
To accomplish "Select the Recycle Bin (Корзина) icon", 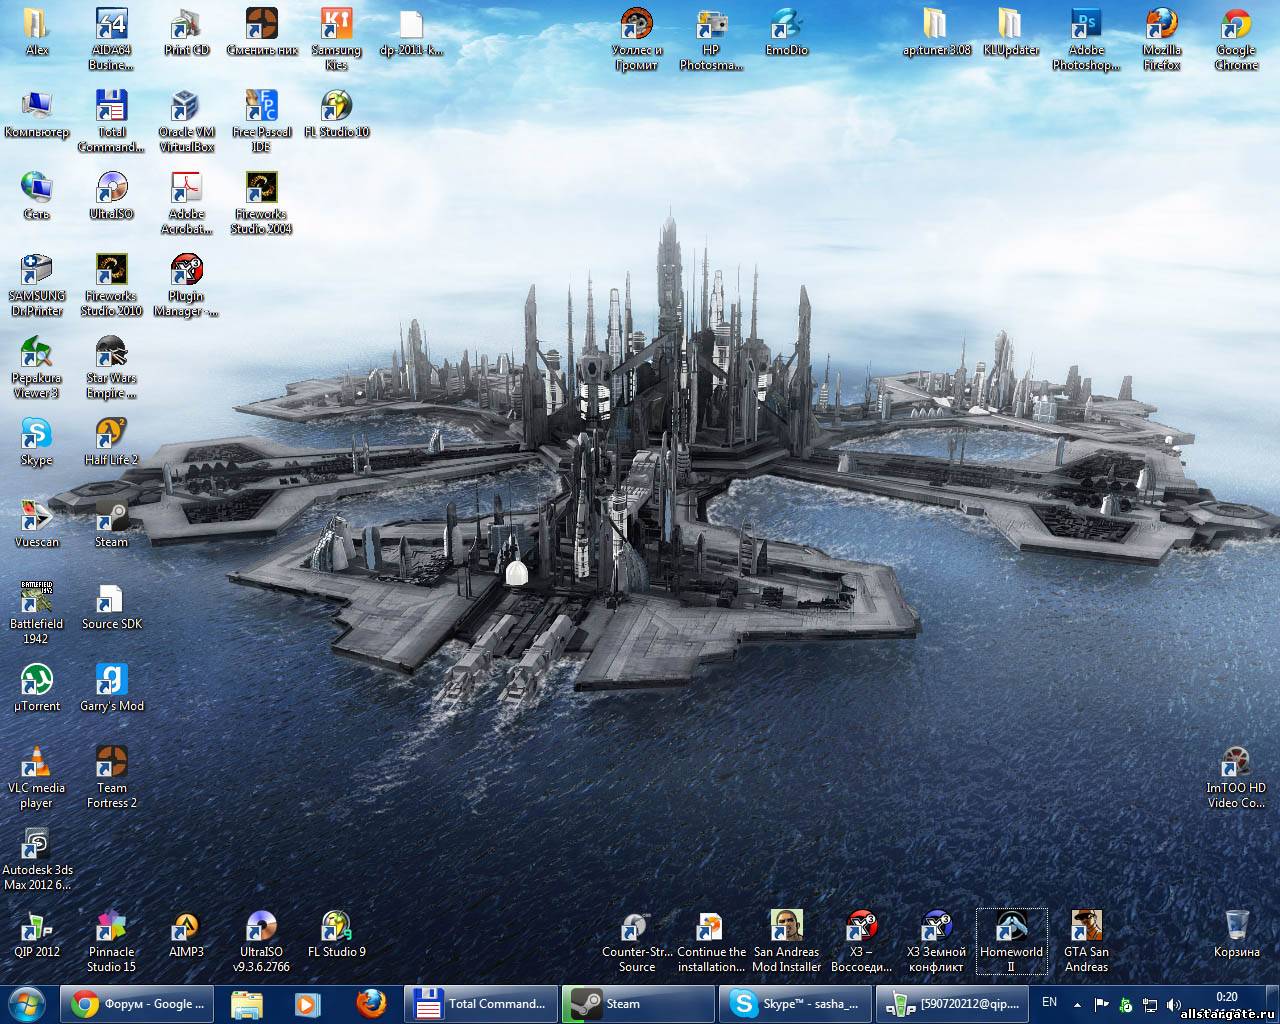I will (x=1236, y=928).
